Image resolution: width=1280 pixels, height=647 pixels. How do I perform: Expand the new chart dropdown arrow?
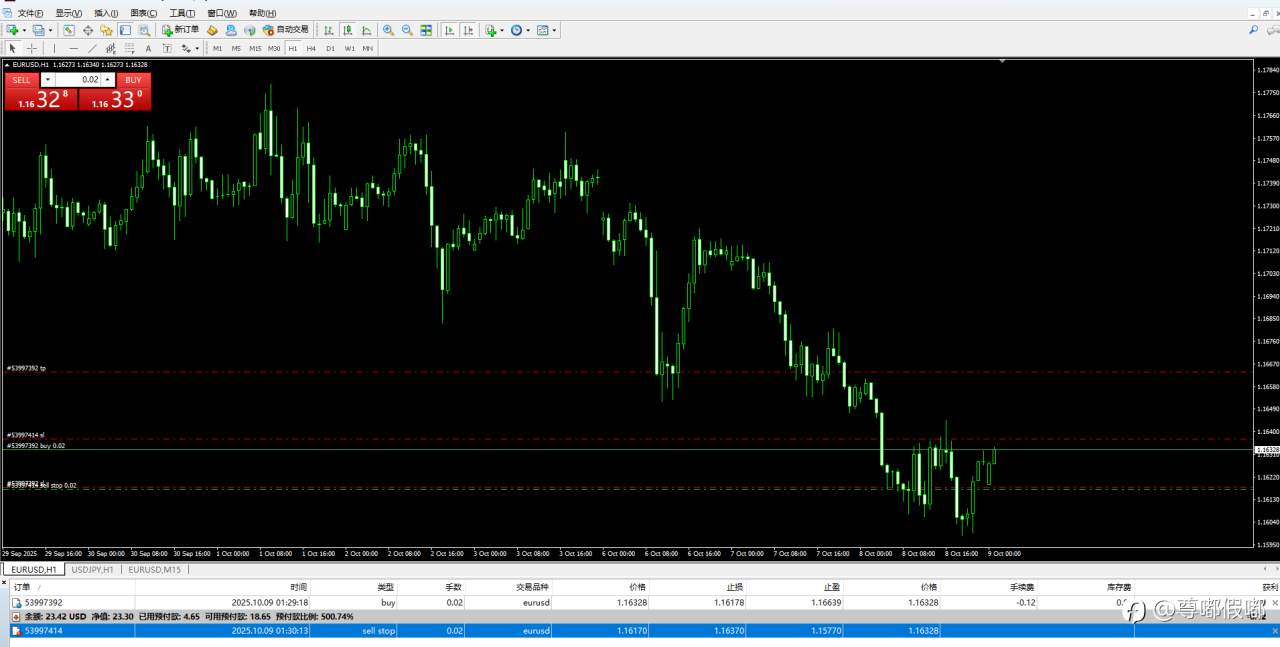(24, 30)
